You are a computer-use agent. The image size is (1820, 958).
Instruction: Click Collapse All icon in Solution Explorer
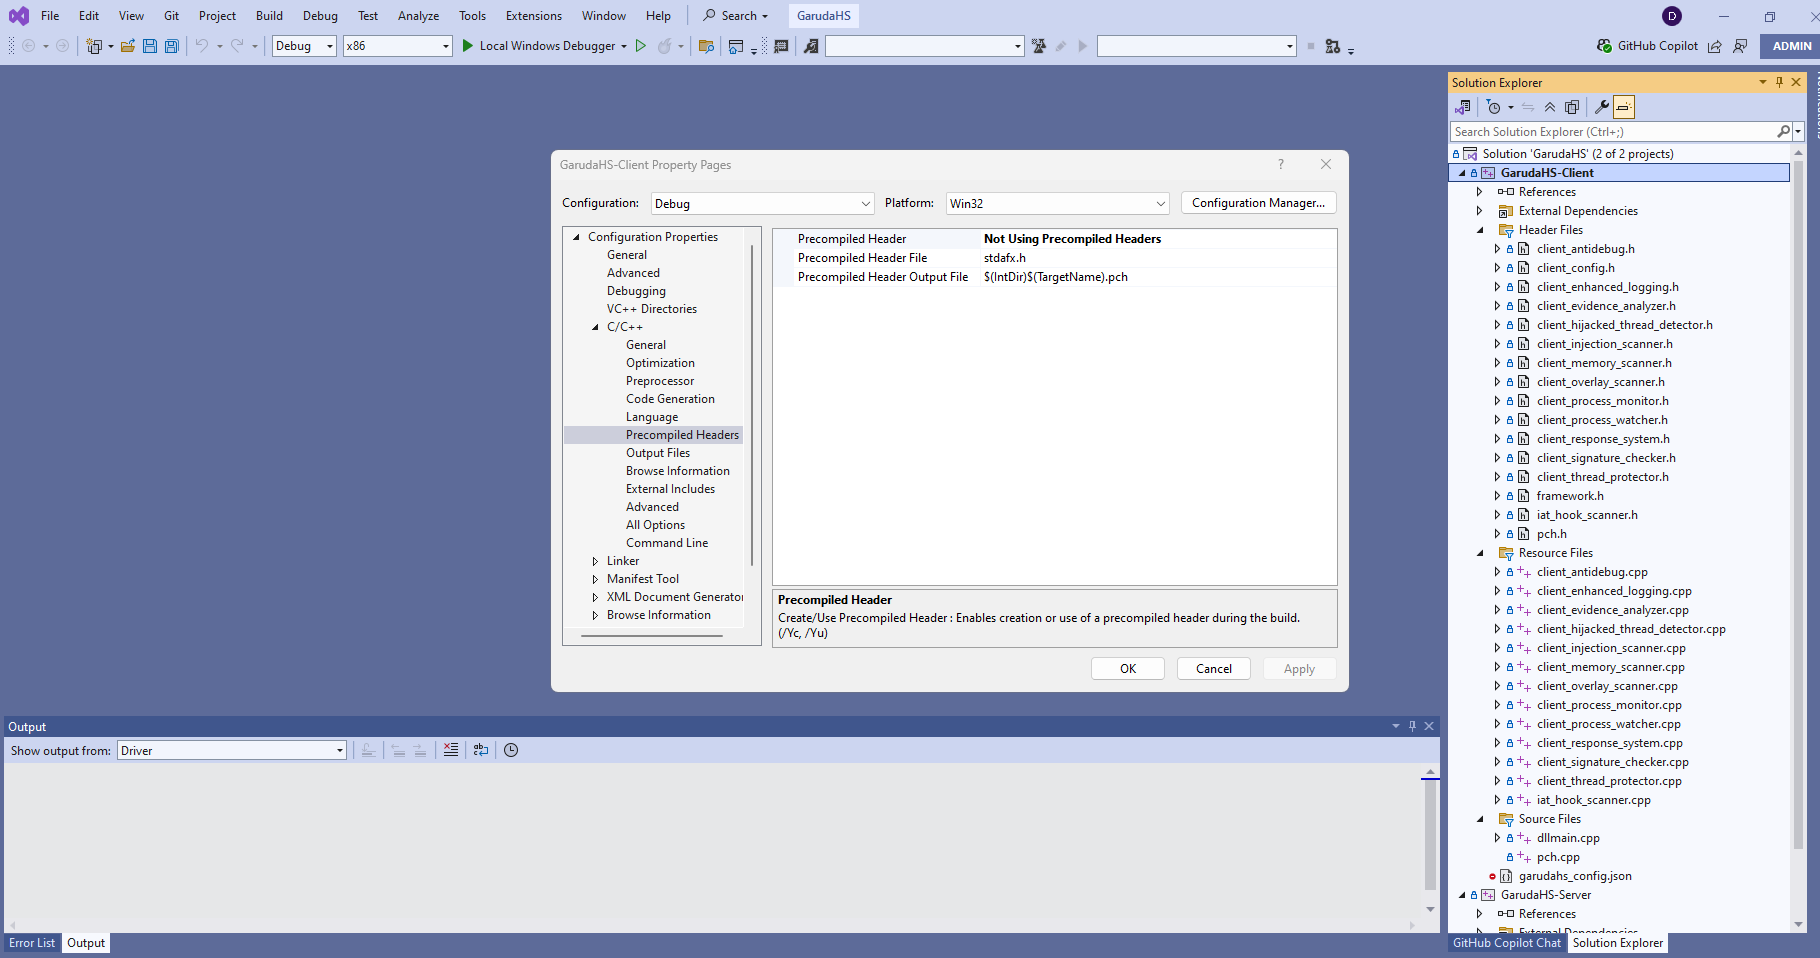tap(1550, 107)
